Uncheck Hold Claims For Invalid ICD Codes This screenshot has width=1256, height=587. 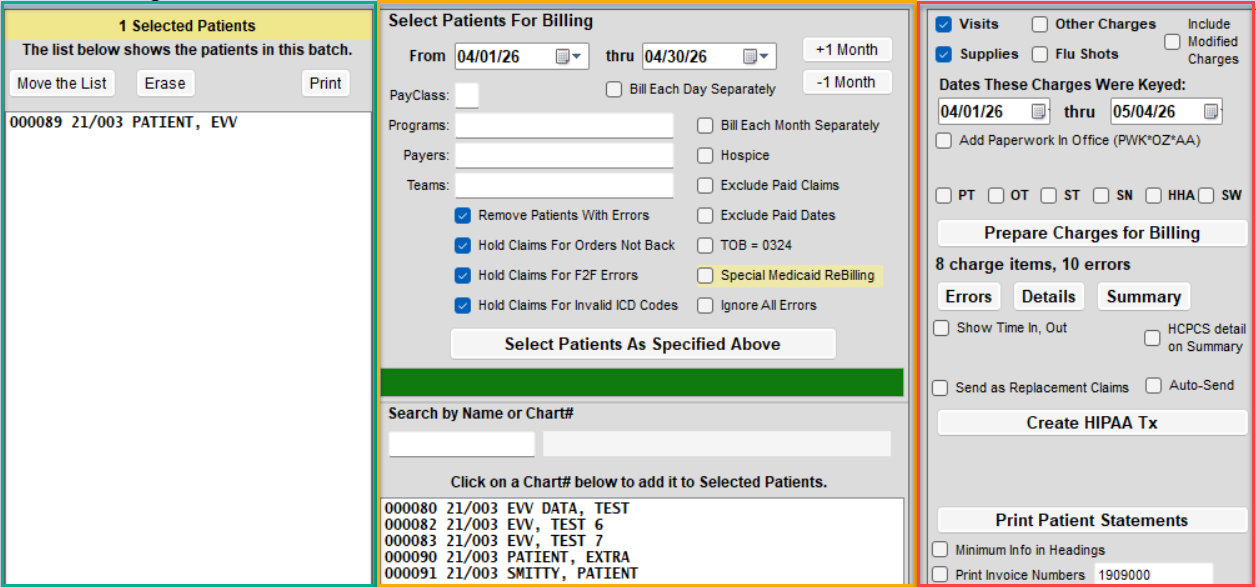pos(462,305)
